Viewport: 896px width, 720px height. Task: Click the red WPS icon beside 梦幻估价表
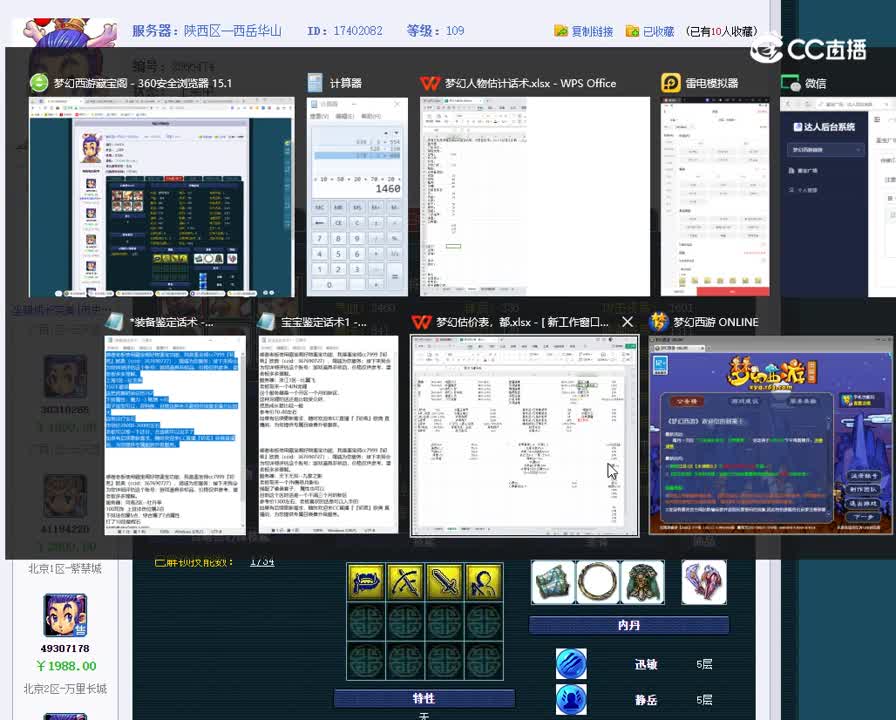pyautogui.click(x=421, y=322)
